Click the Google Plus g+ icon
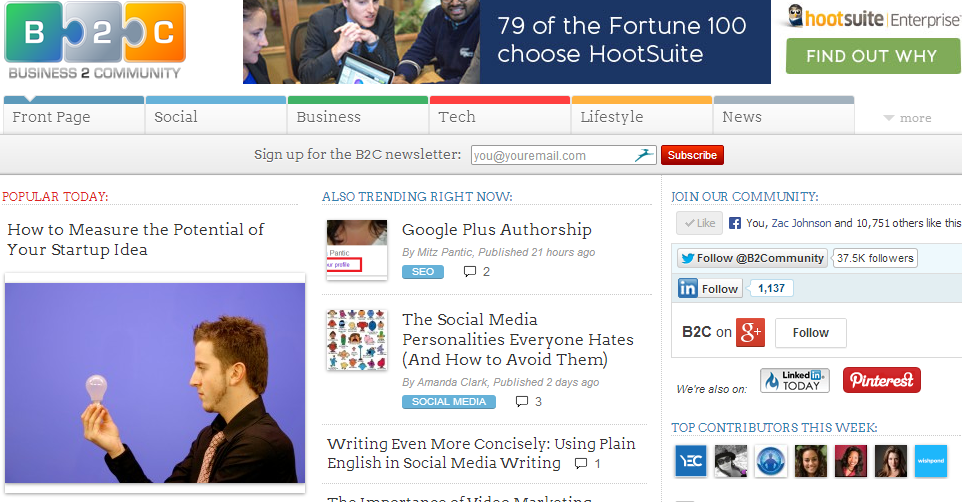 (750, 333)
